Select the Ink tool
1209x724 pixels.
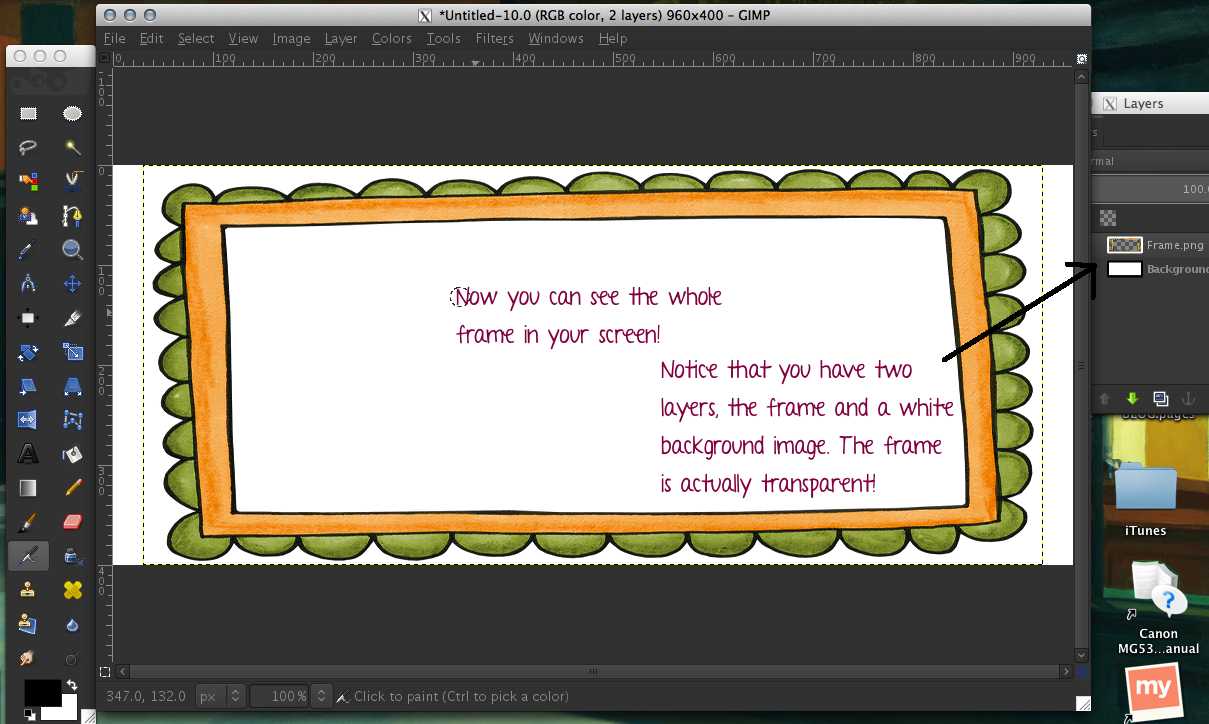coord(72,556)
